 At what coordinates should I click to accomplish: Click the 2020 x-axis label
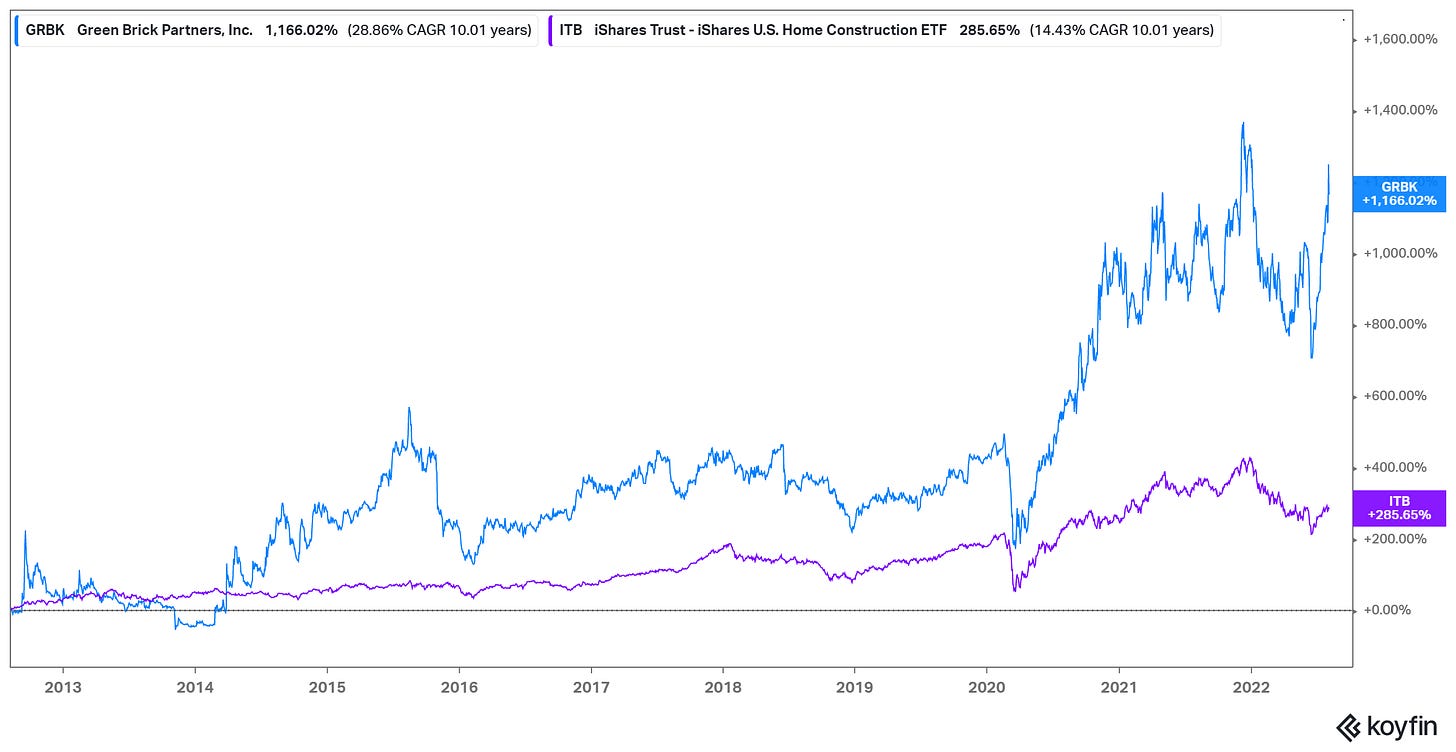[986, 689]
